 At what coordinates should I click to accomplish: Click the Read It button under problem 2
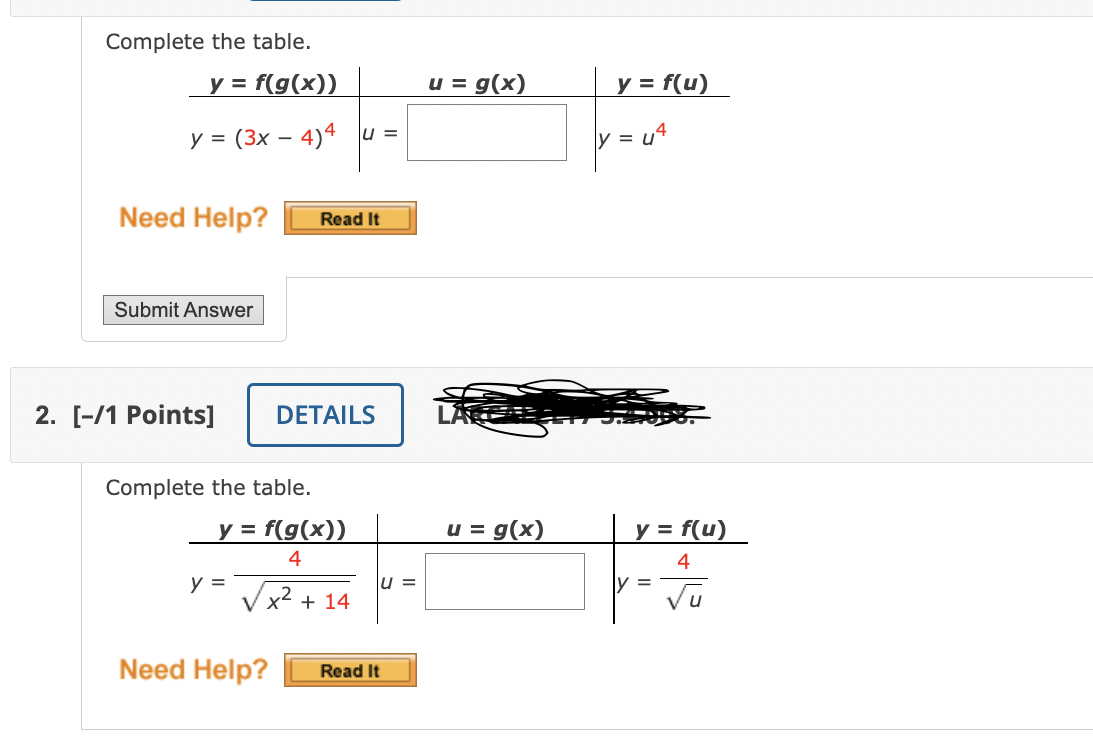350,670
